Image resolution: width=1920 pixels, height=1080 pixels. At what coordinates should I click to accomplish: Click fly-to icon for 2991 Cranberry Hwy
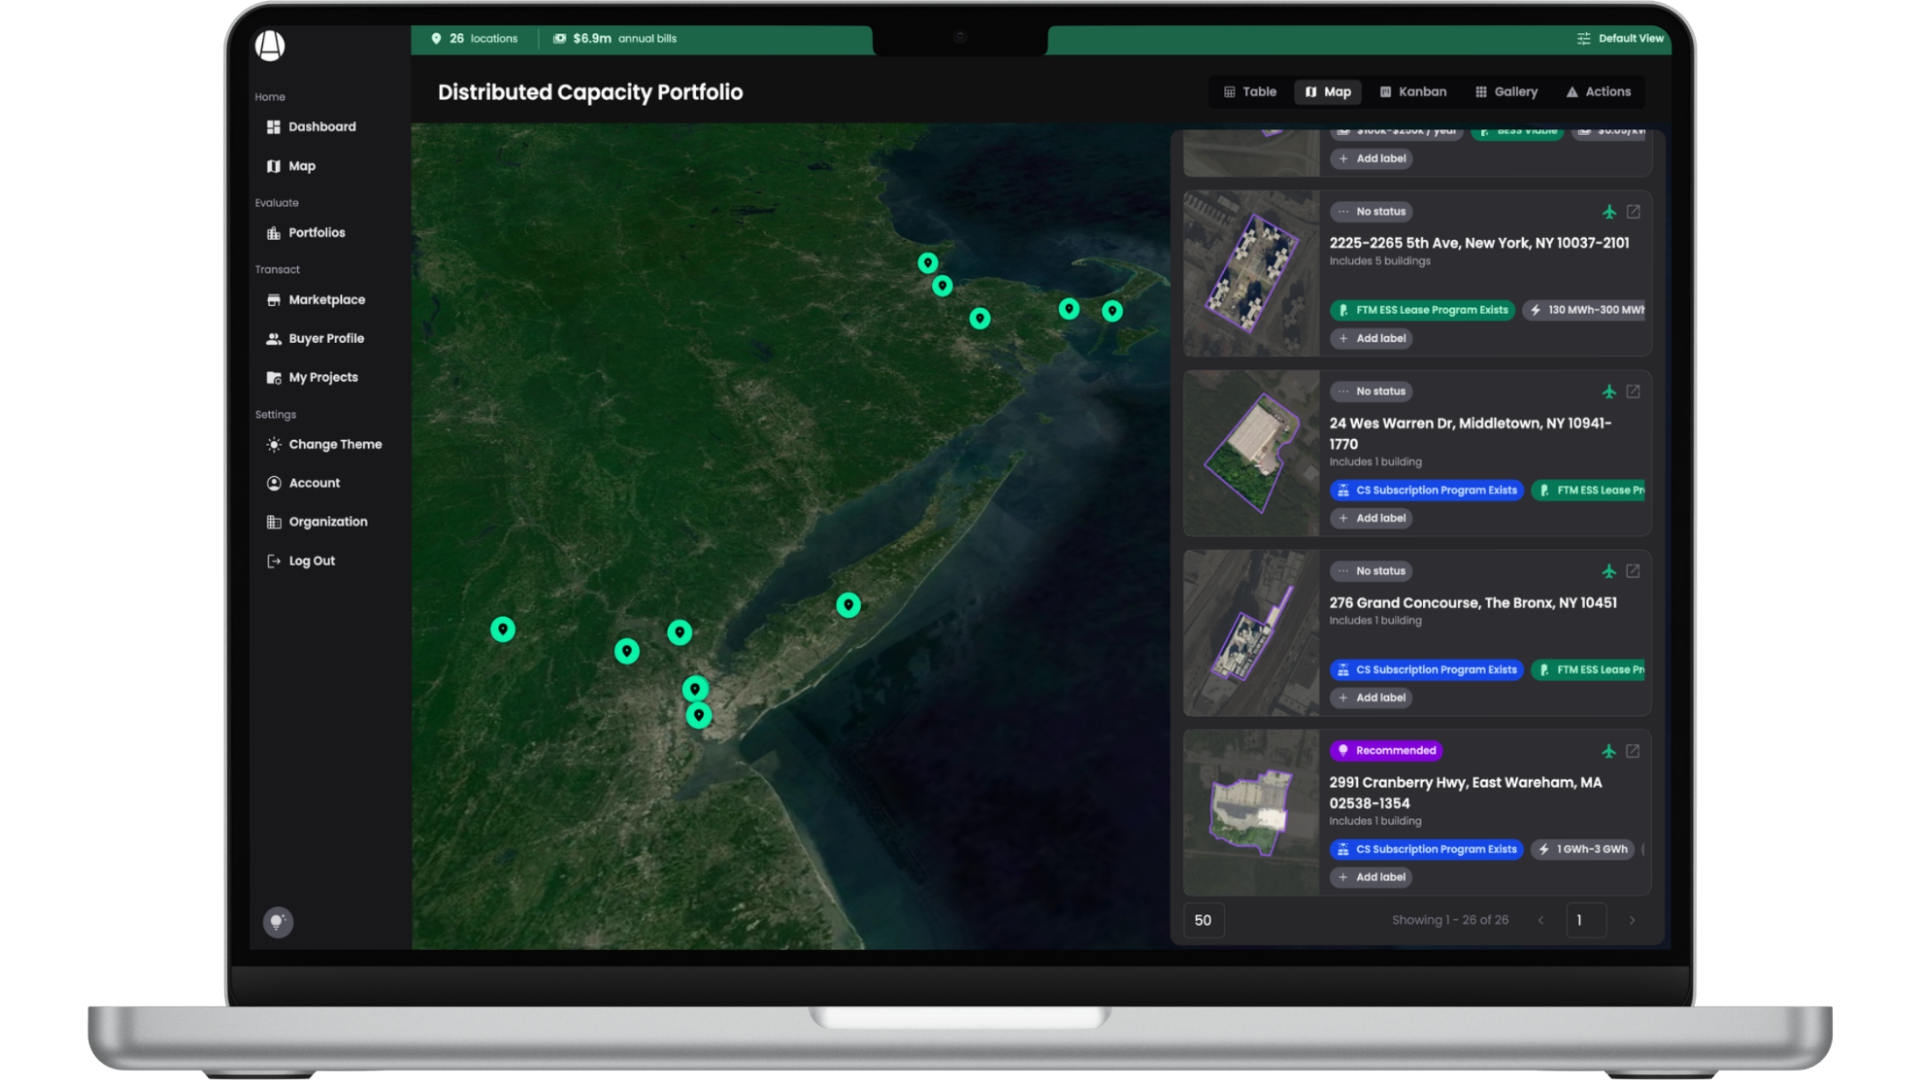point(1609,751)
